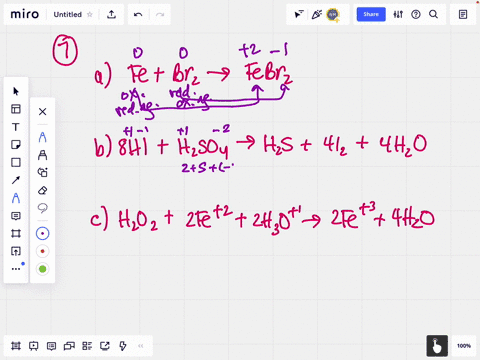Select the Pen tool in main toolbar

[x=16, y=198]
